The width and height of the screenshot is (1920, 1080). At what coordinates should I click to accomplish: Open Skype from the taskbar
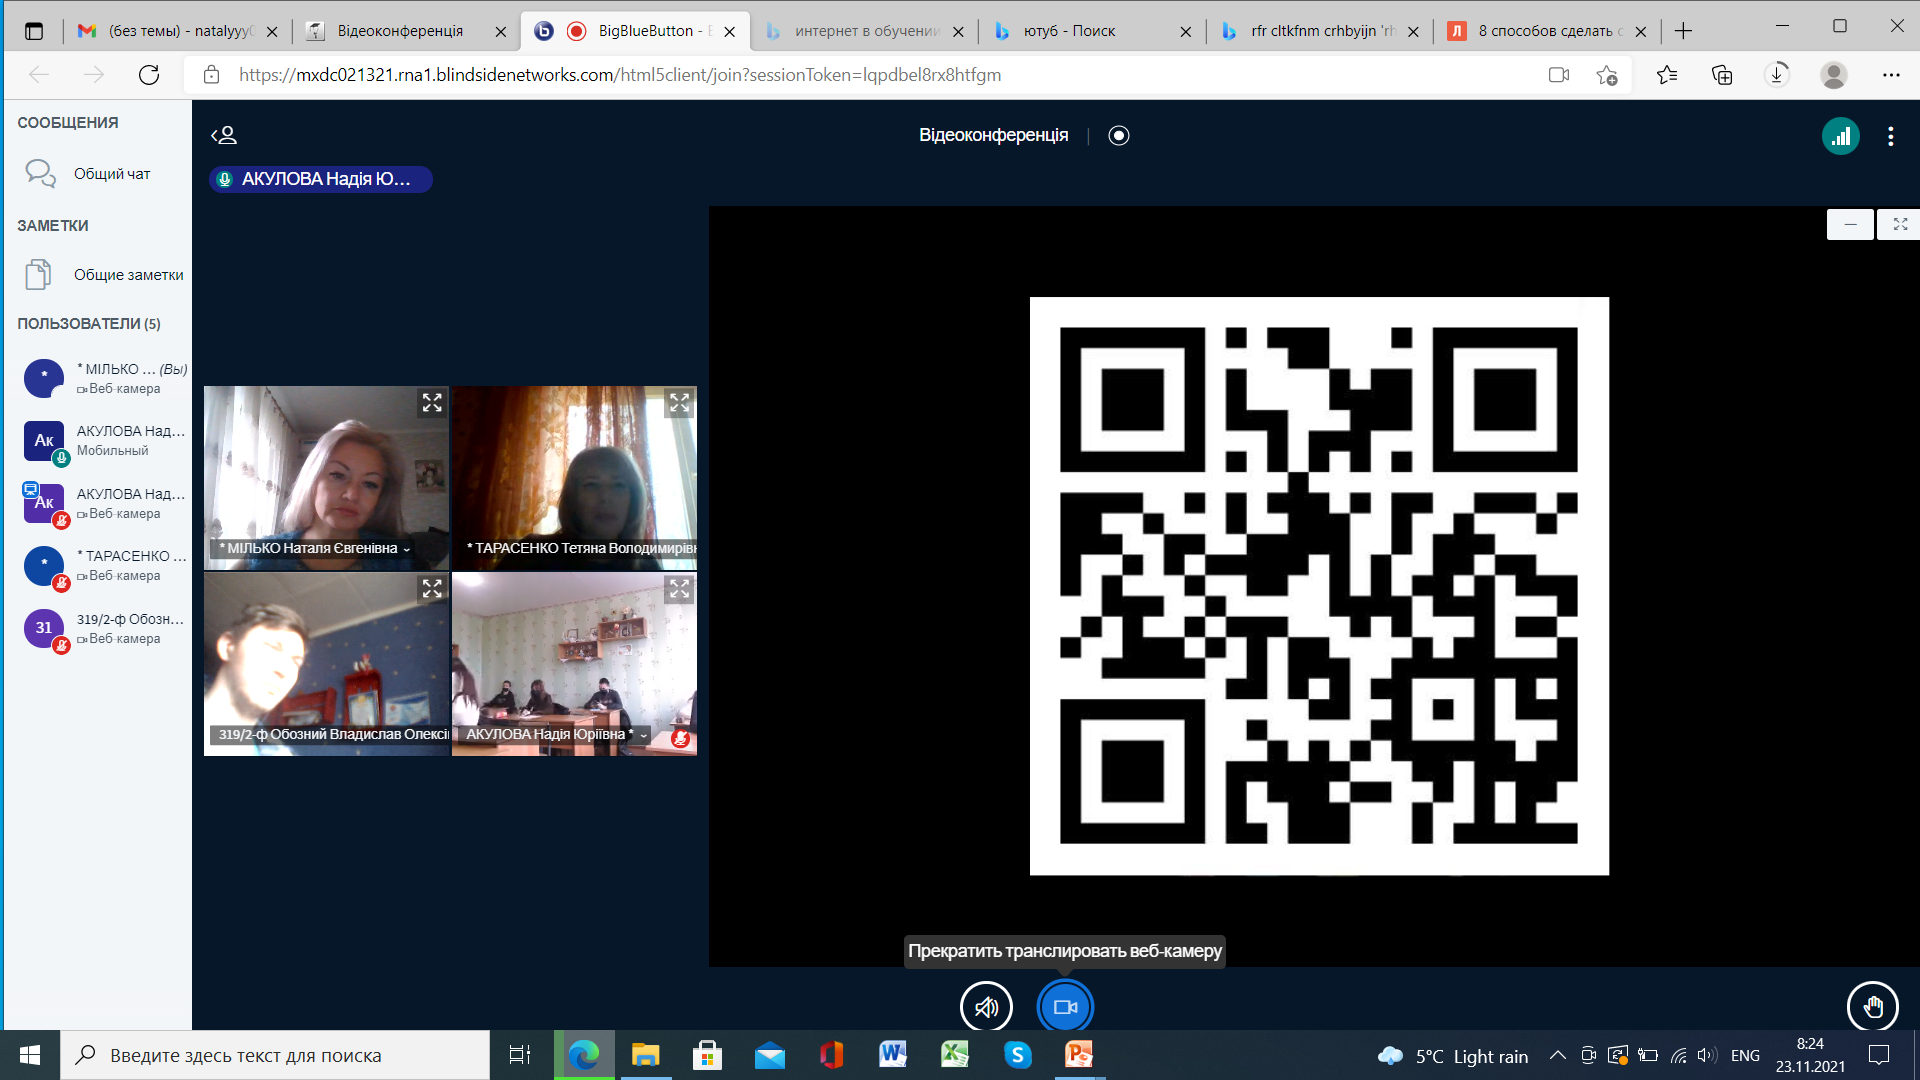click(1017, 1055)
